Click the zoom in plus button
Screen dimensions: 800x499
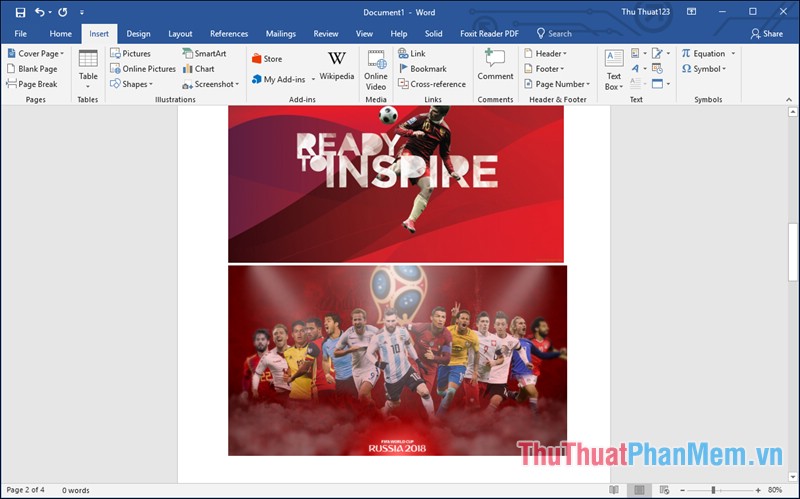pyautogui.click(x=758, y=490)
